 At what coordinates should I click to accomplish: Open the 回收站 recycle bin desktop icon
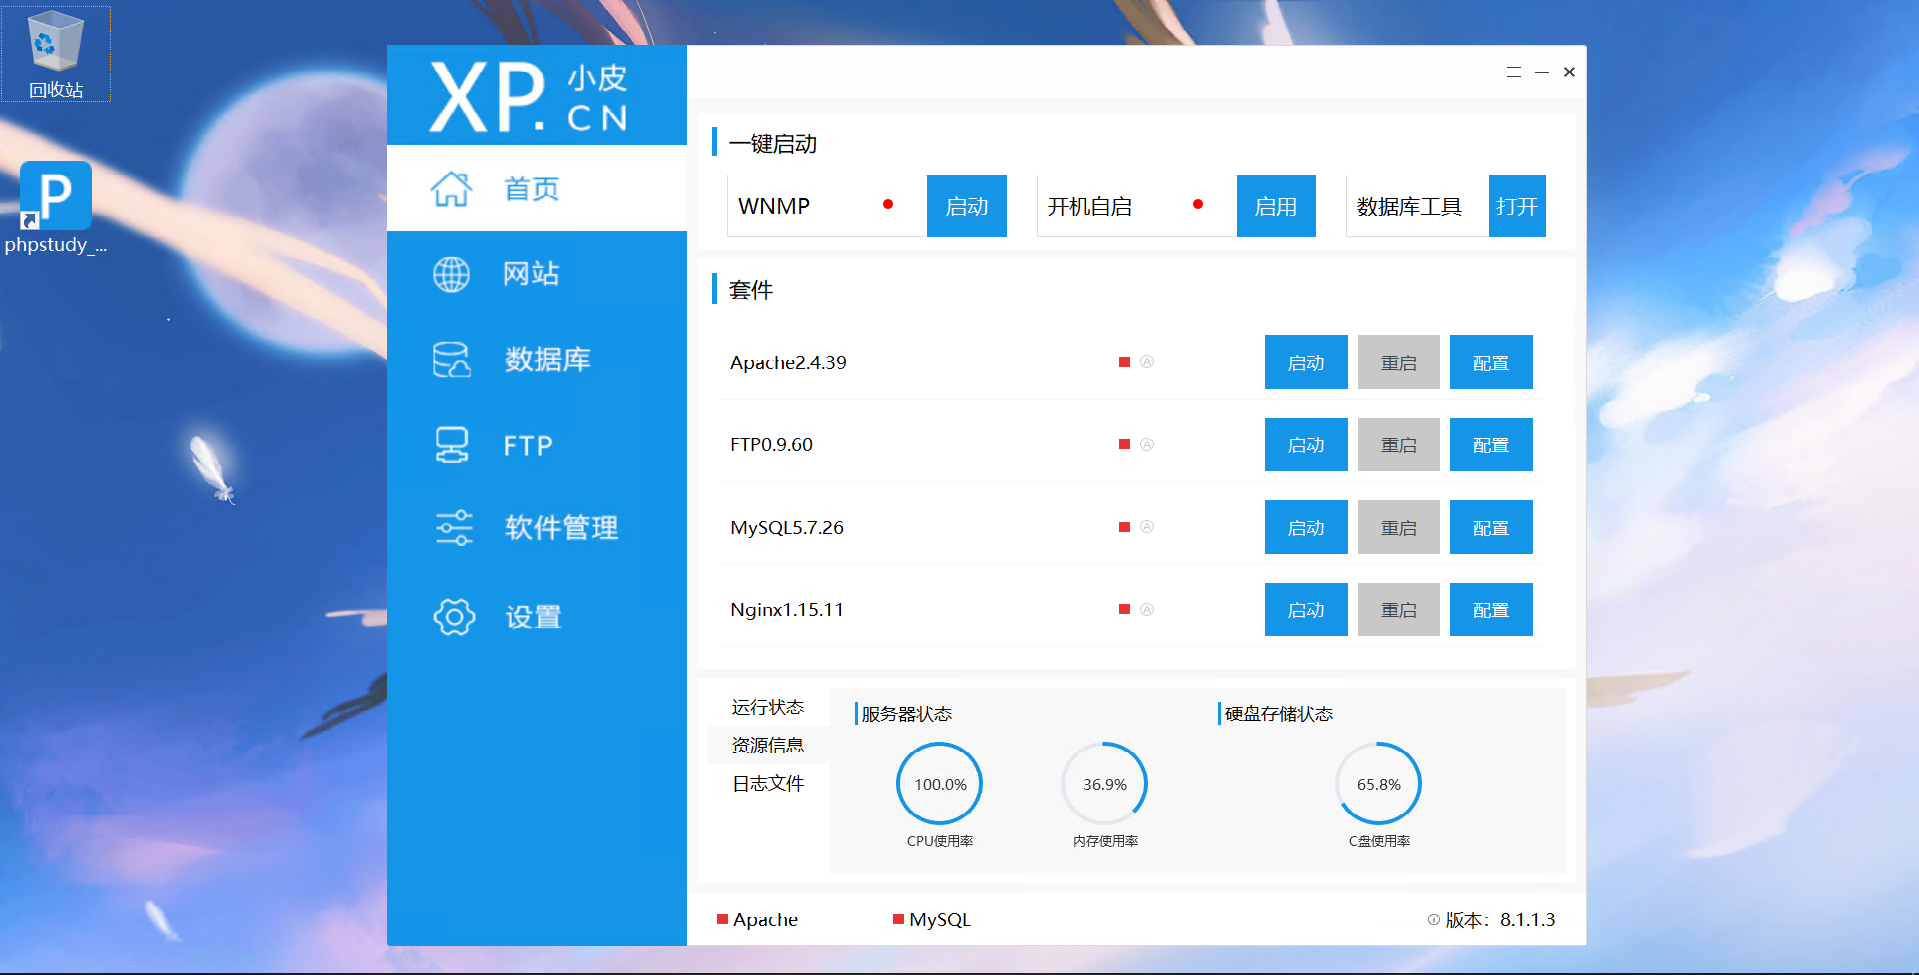[x=56, y=54]
